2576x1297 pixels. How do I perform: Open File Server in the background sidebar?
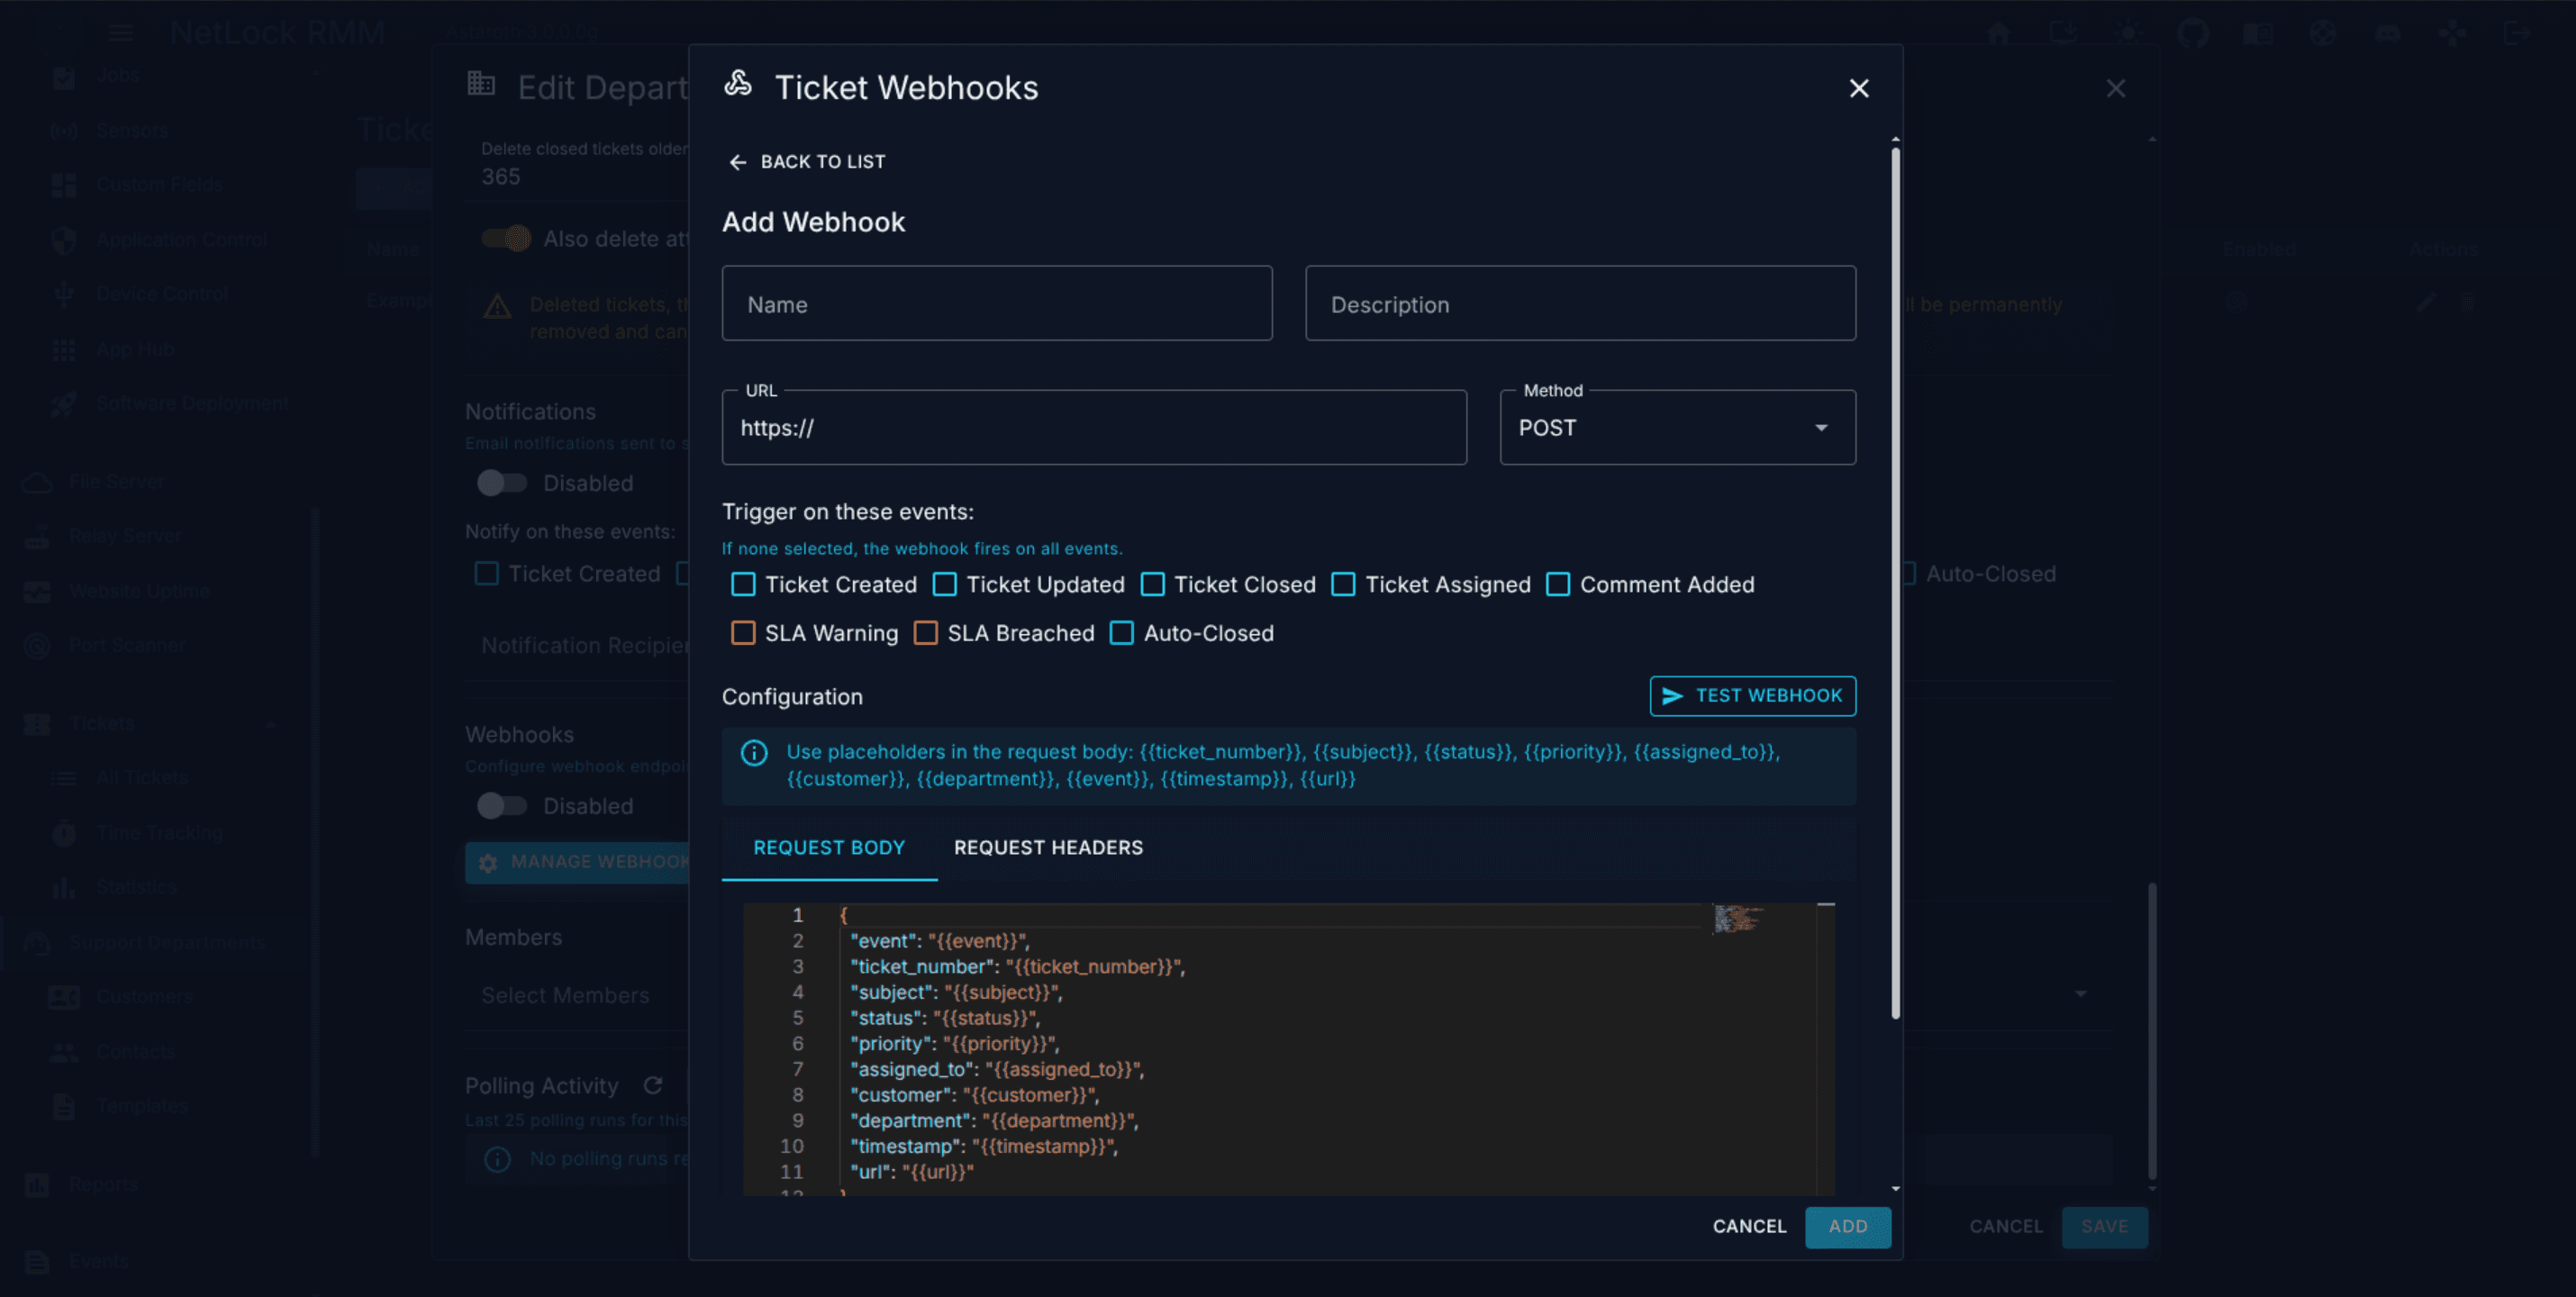pos(117,482)
